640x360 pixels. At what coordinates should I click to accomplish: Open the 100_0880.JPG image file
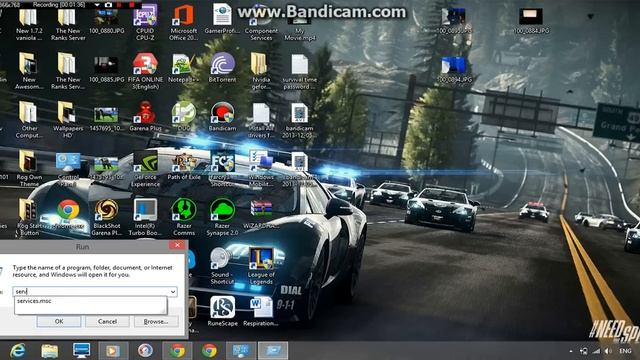point(106,21)
